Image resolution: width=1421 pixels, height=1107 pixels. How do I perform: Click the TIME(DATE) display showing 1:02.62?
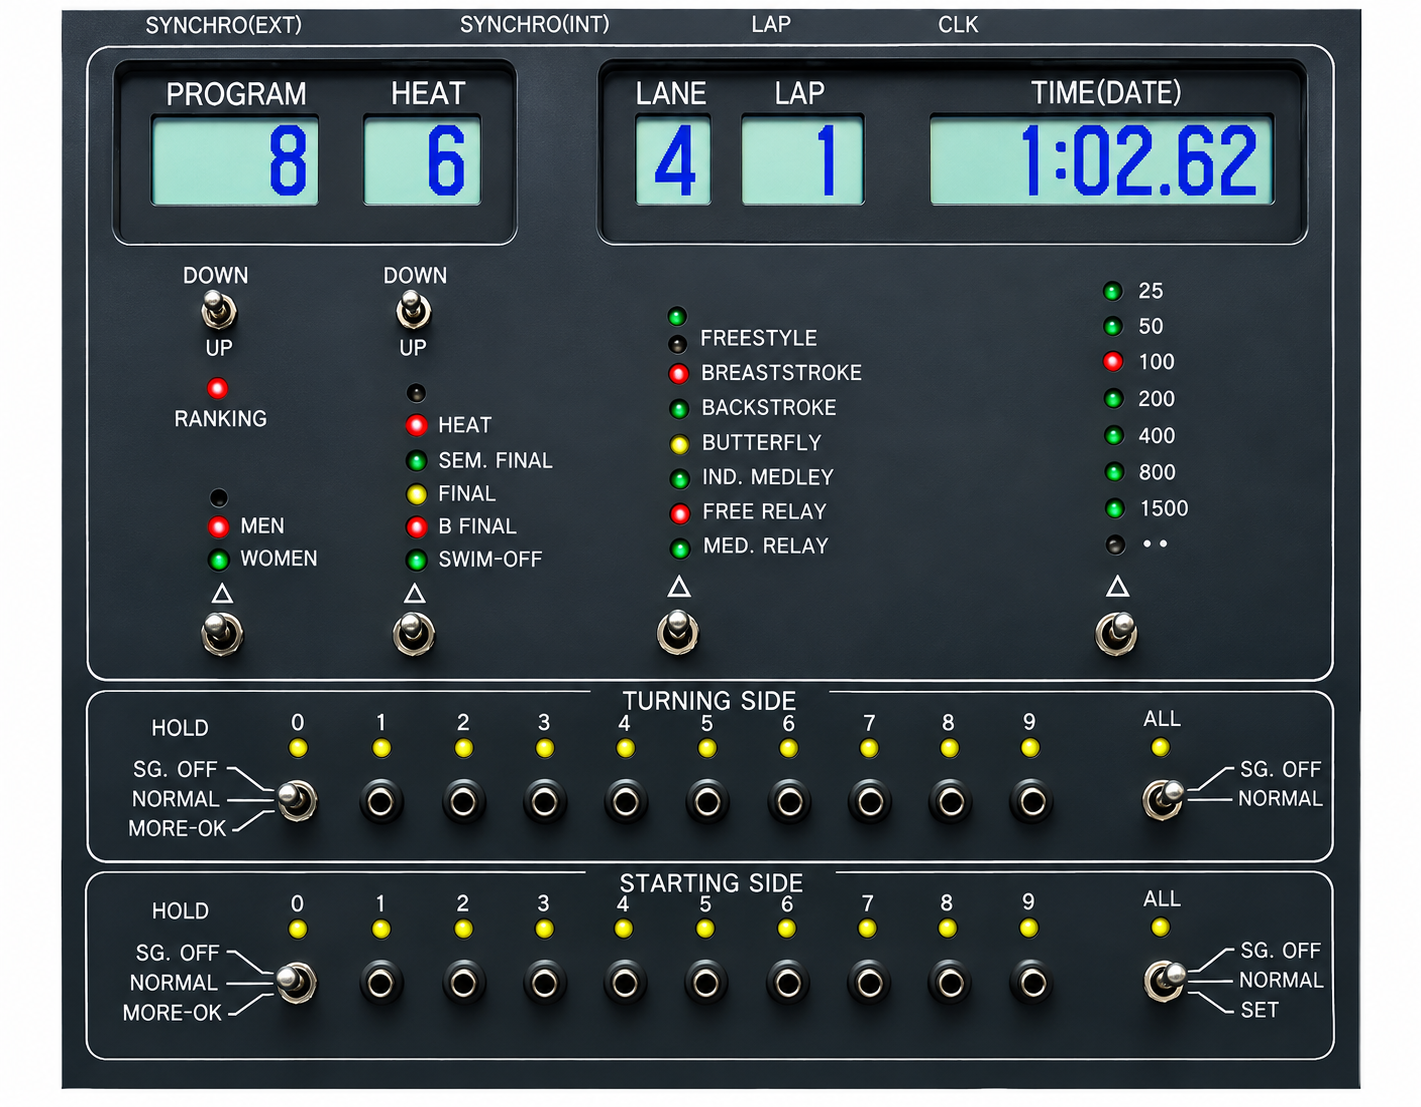click(x=1102, y=161)
